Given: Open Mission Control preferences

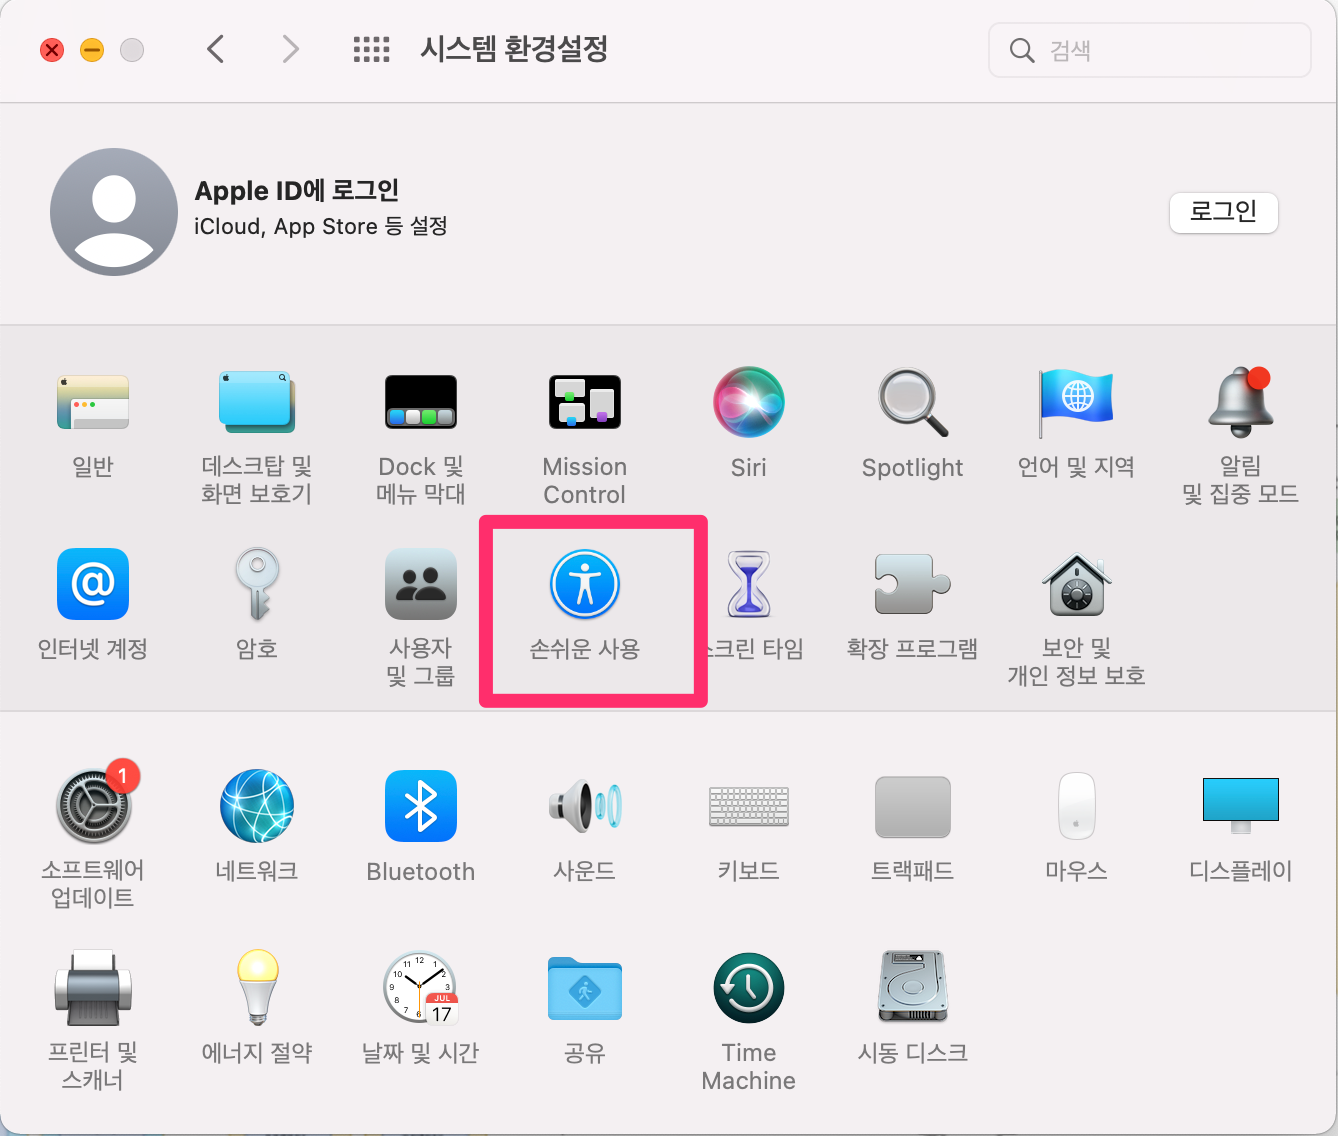Looking at the screenshot, I should coord(585,402).
